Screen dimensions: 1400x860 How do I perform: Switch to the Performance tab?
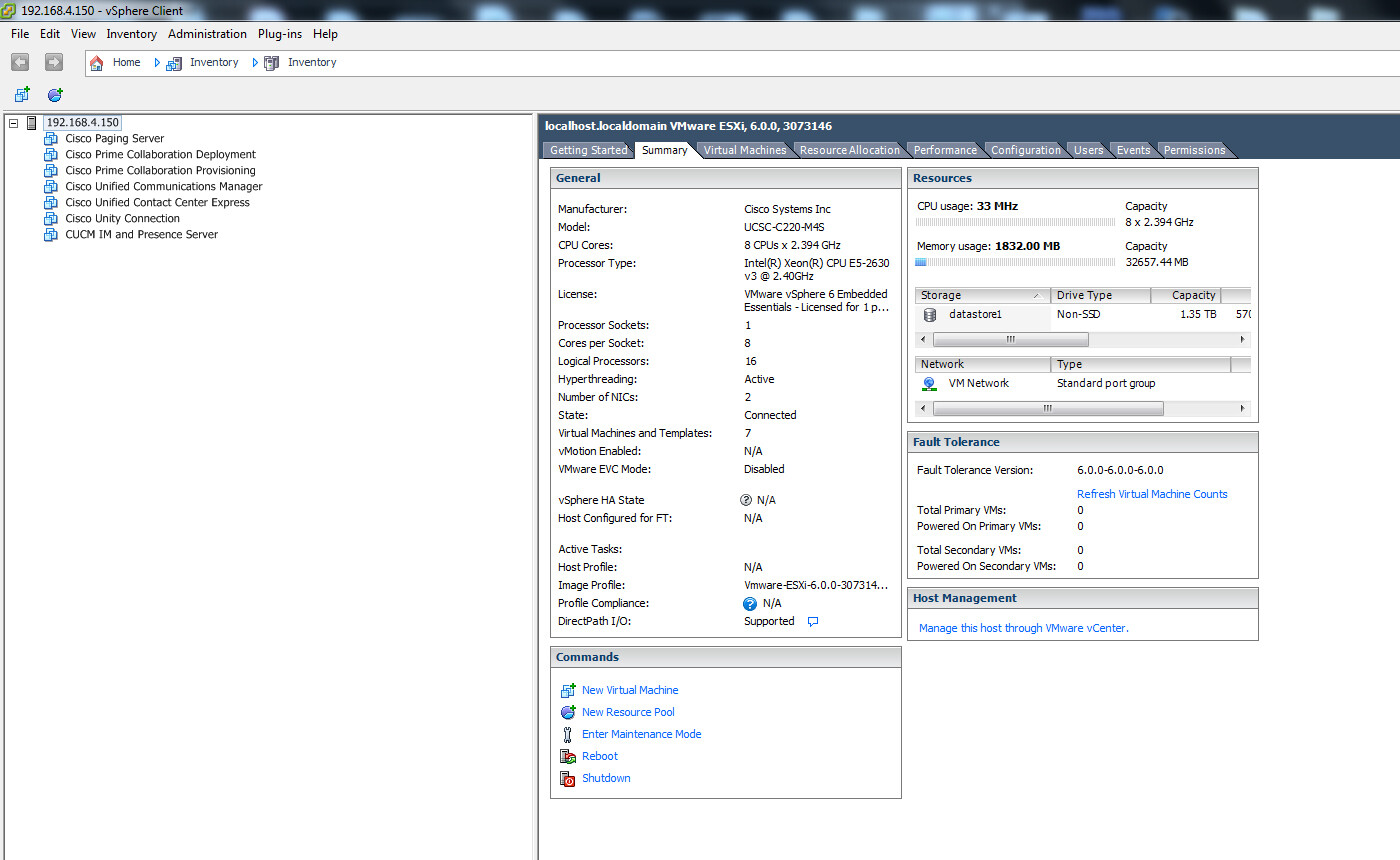pyautogui.click(x=944, y=149)
